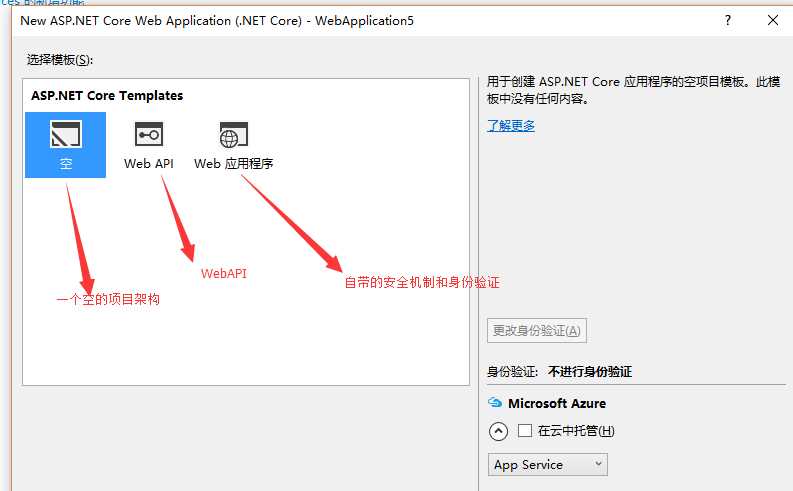Viewport: 793px width, 491px height.
Task: Click the dialog title WebApplication5
Action: pos(364,21)
